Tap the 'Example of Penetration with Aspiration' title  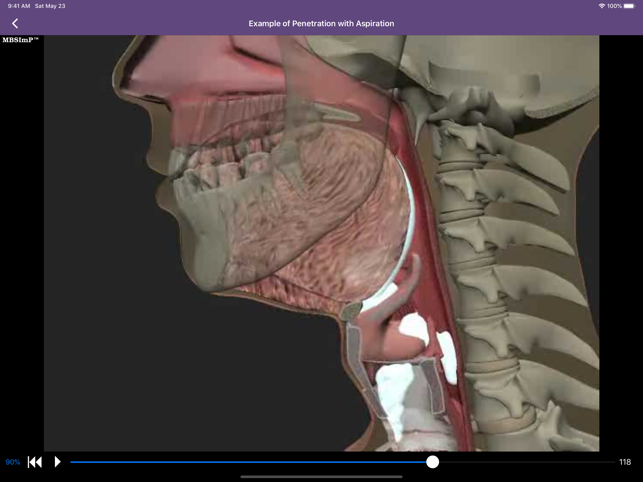[321, 23]
